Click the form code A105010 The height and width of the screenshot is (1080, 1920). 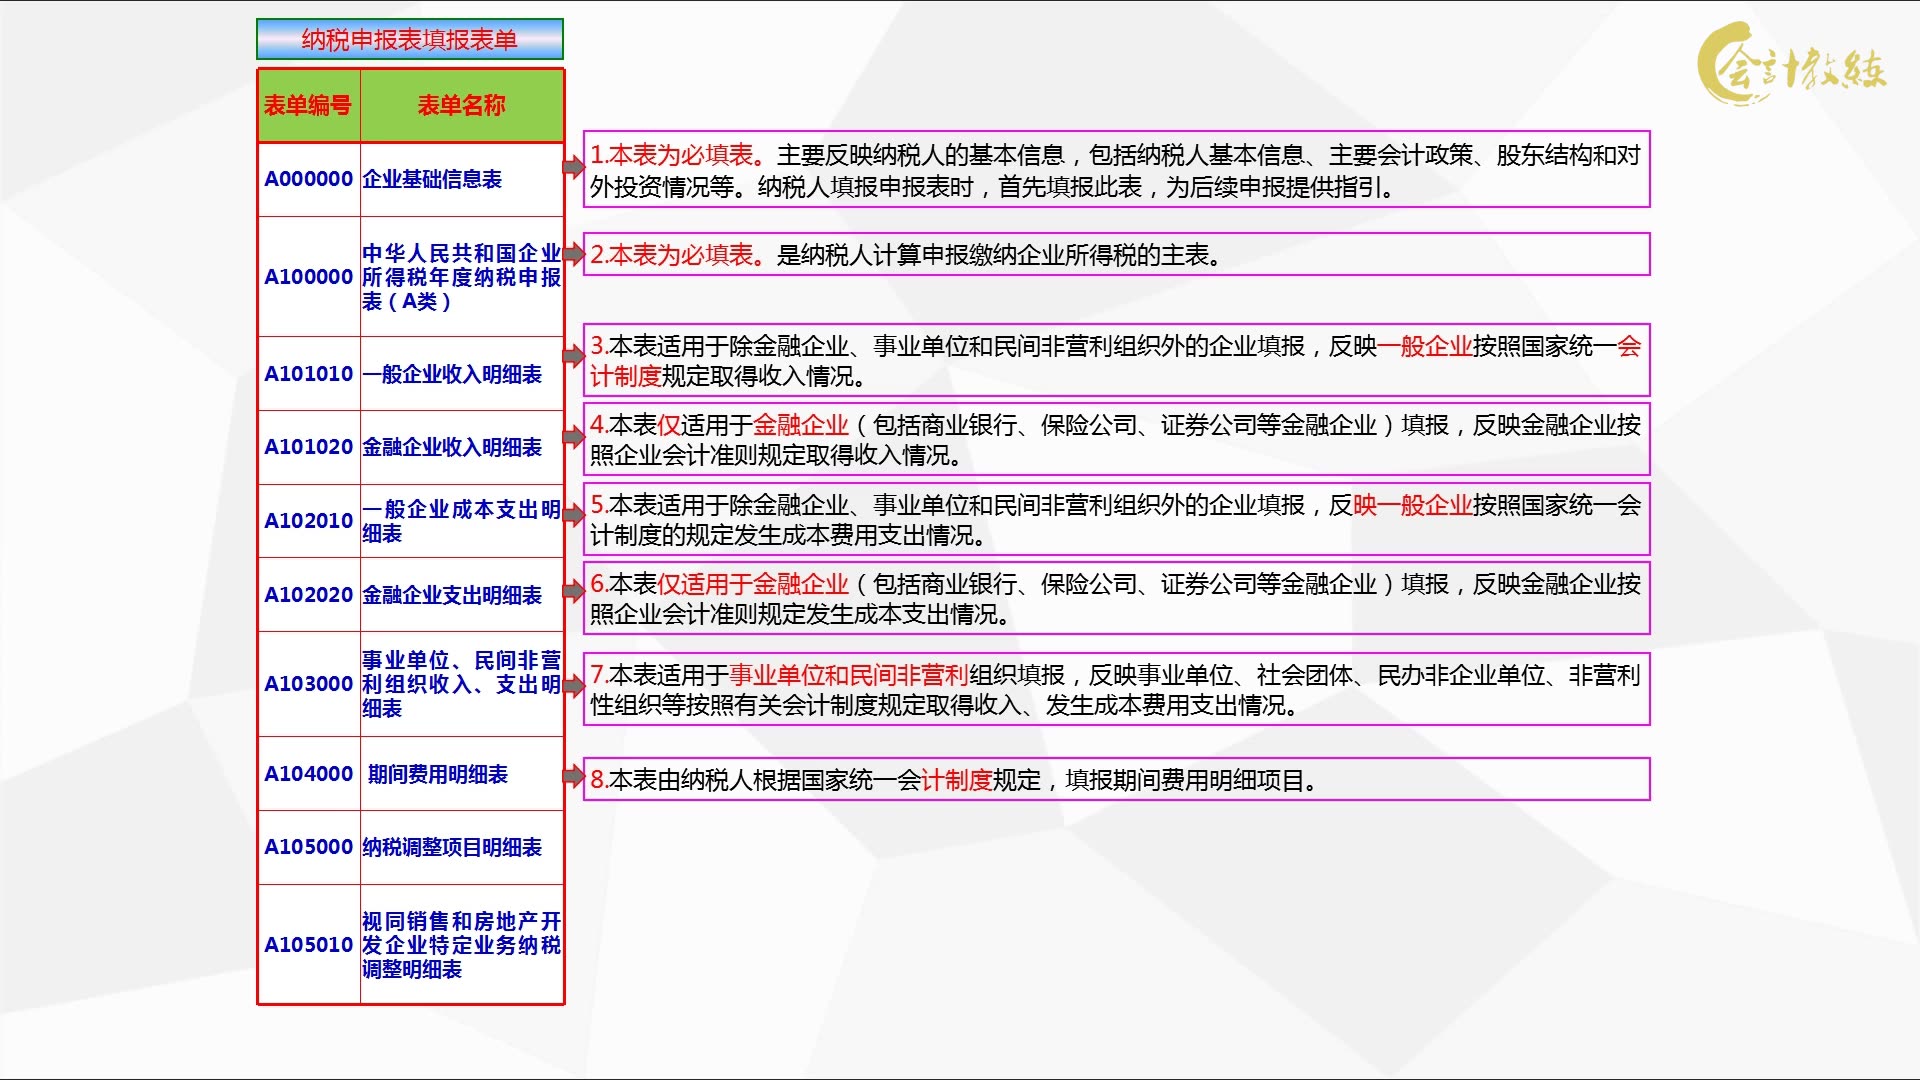[x=308, y=945]
